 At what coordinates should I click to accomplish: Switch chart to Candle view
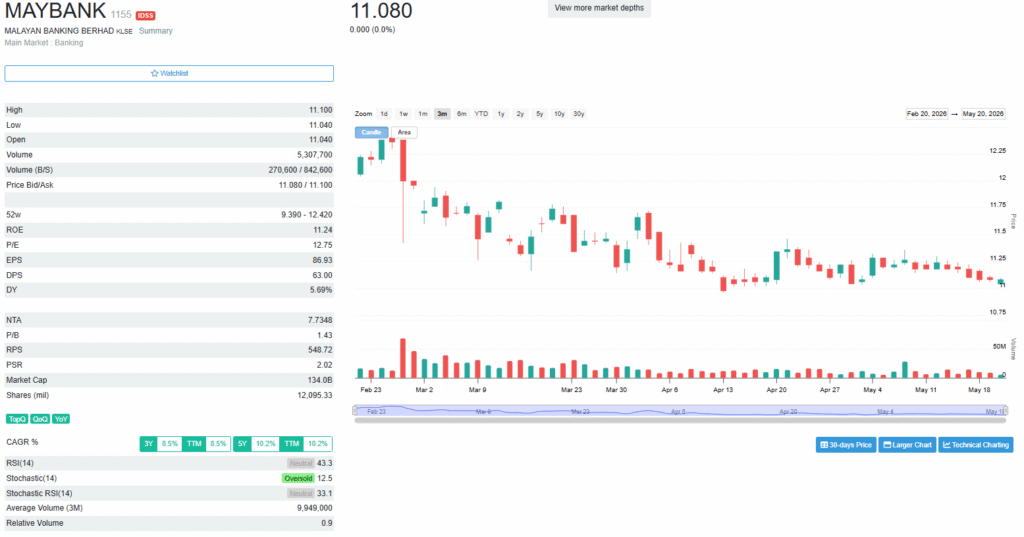pos(372,132)
